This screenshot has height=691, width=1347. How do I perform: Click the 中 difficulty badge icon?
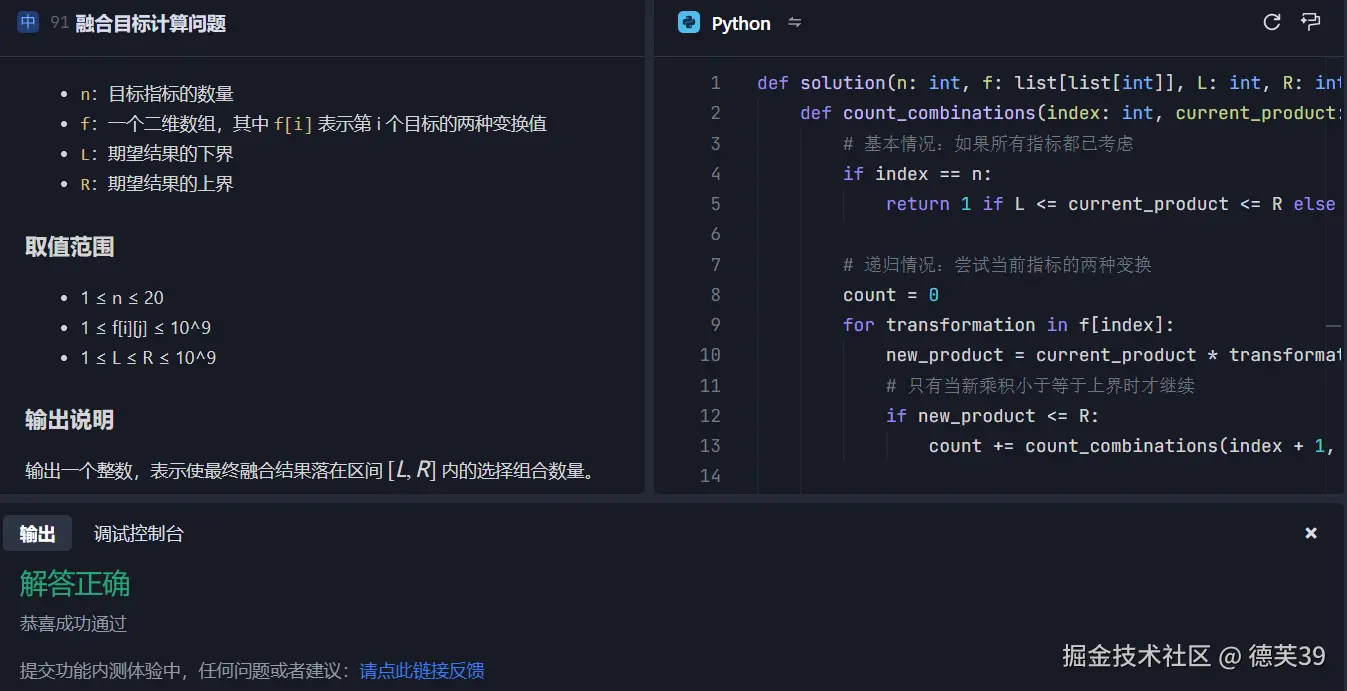[28, 22]
